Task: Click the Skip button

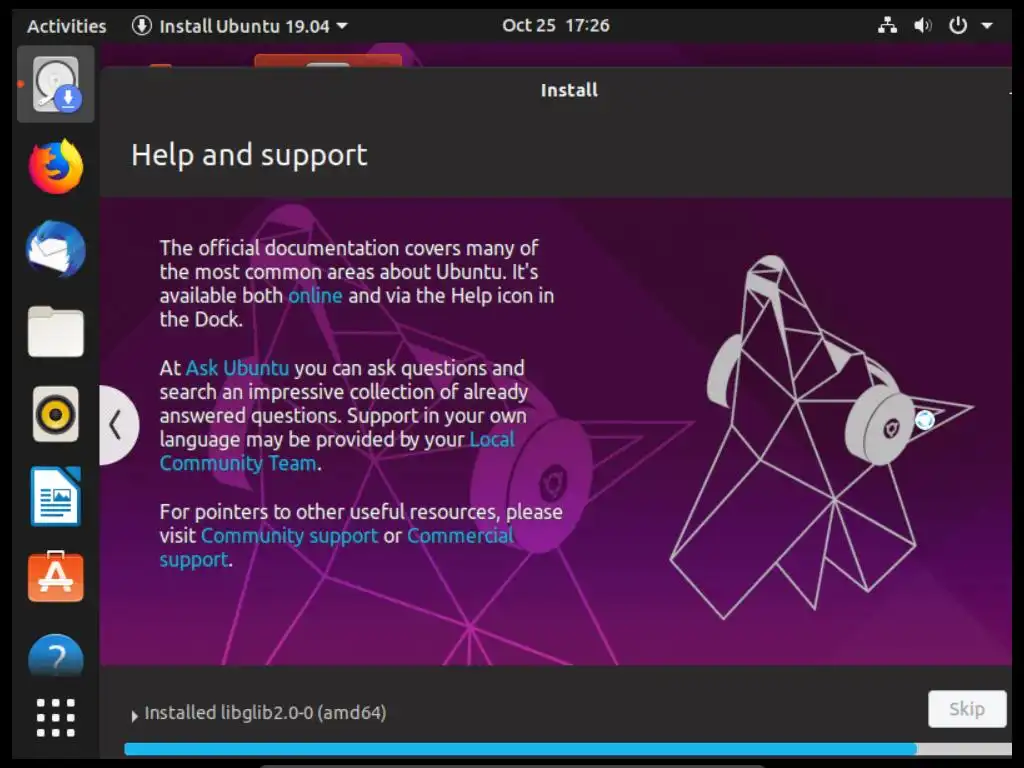Action: click(x=967, y=709)
